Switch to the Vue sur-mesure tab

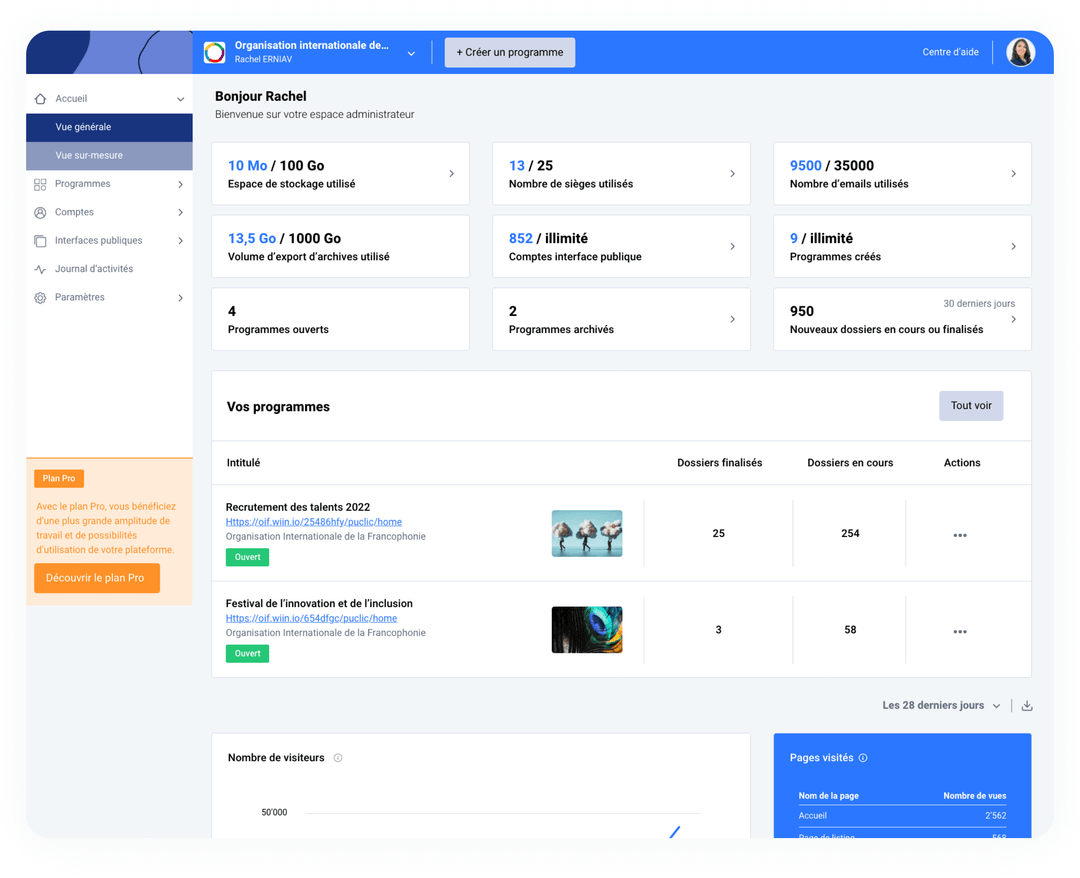(x=108, y=155)
